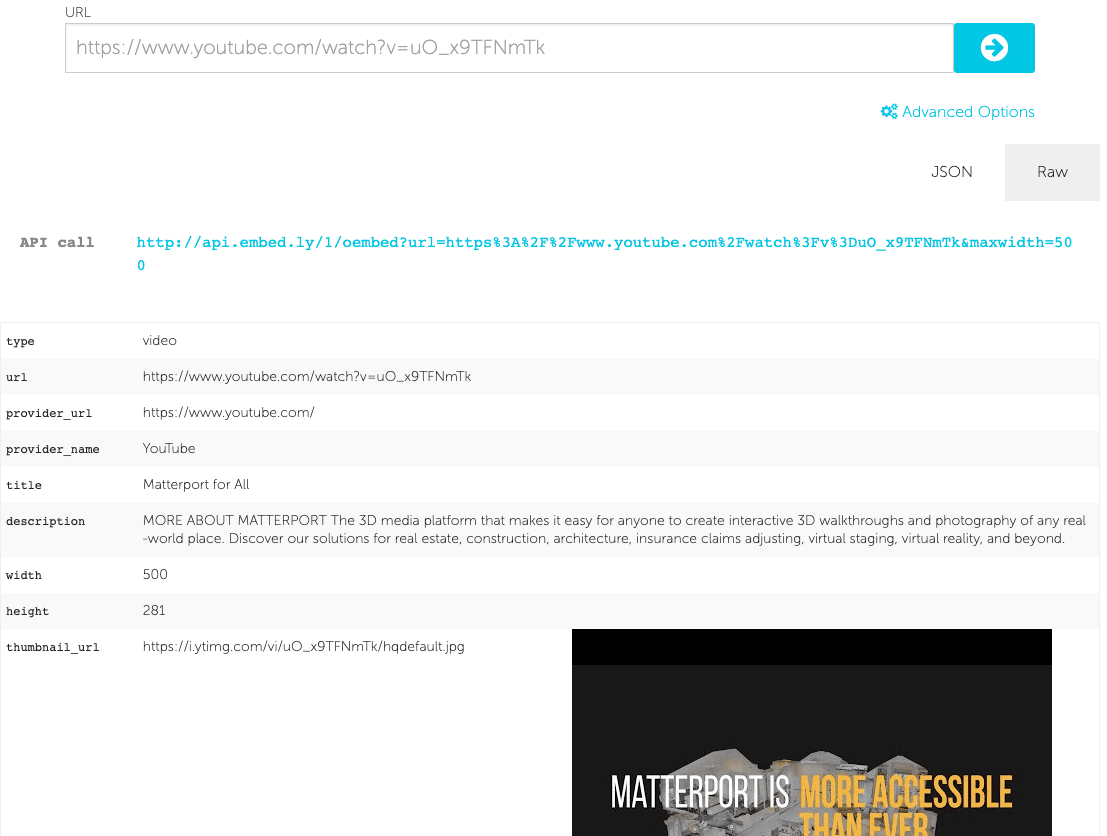Select the thumbnail_url hqdefault.jpg value
The width and height of the screenshot is (1107, 836).
point(304,646)
